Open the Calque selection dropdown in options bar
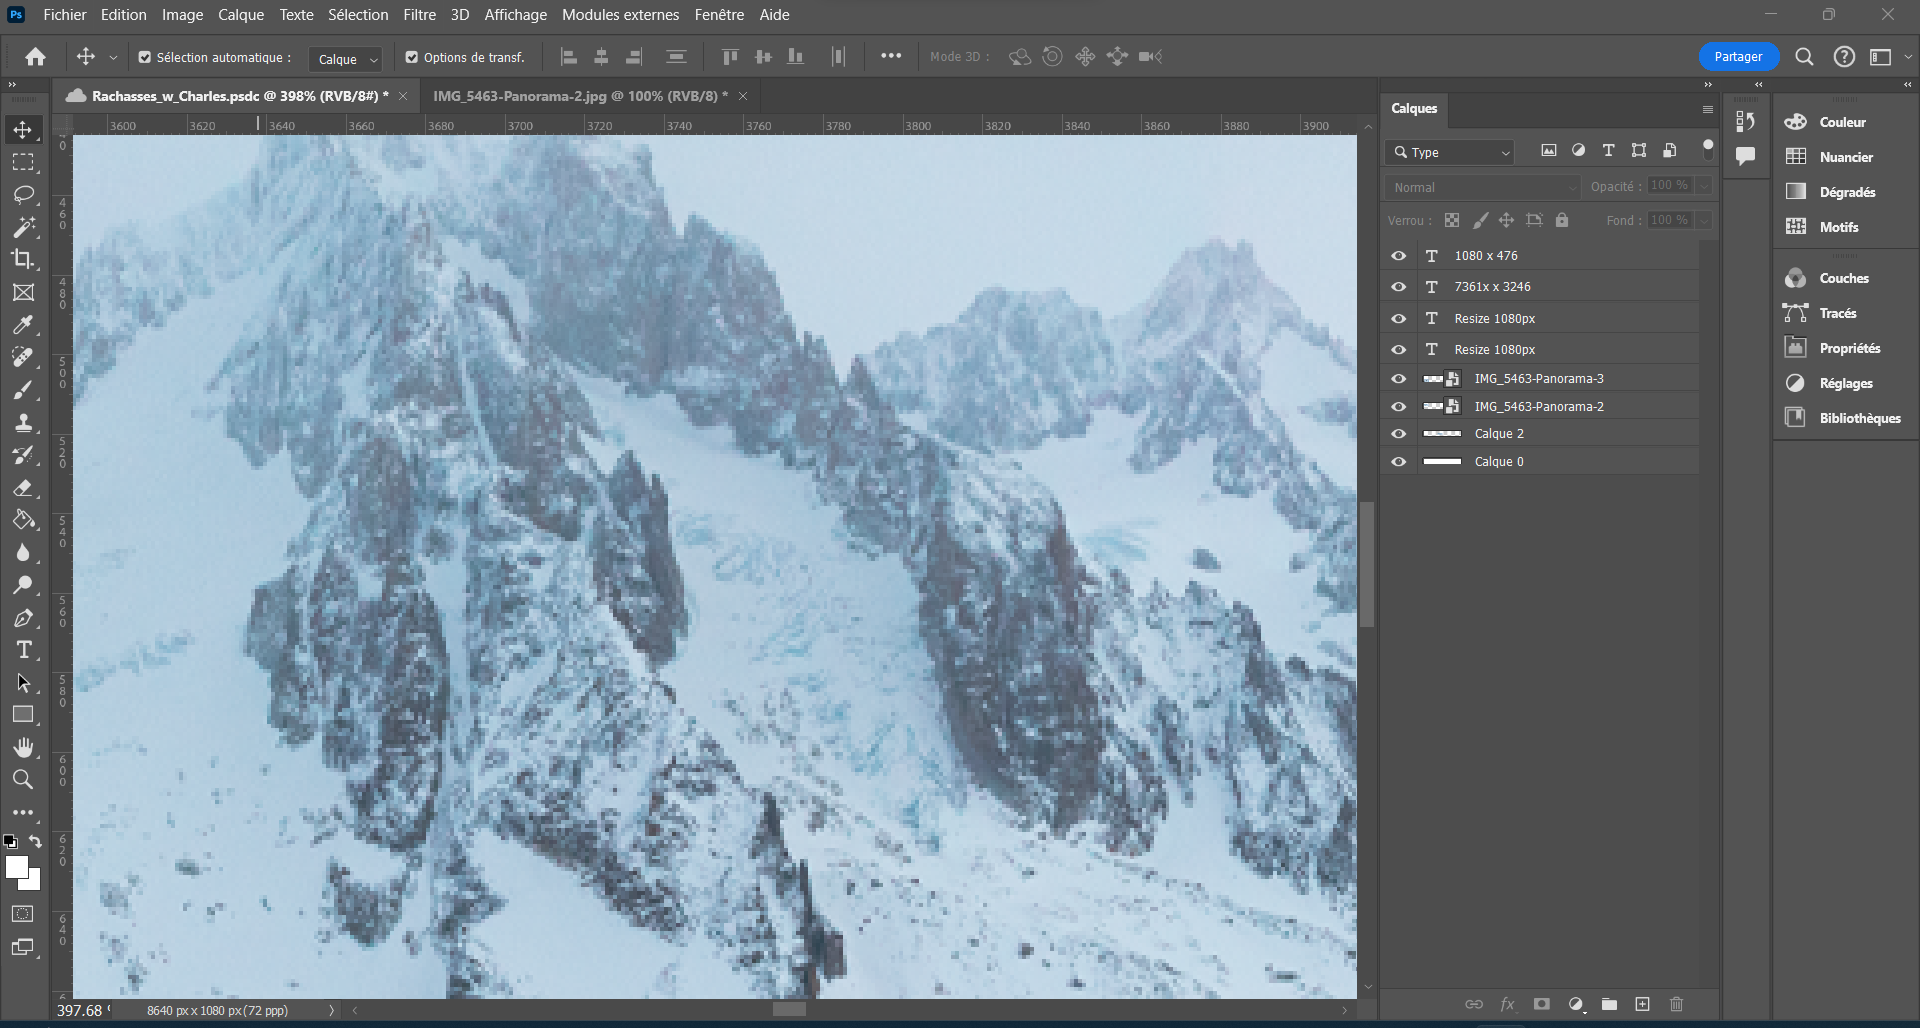Viewport: 1920px width, 1028px height. (344, 59)
